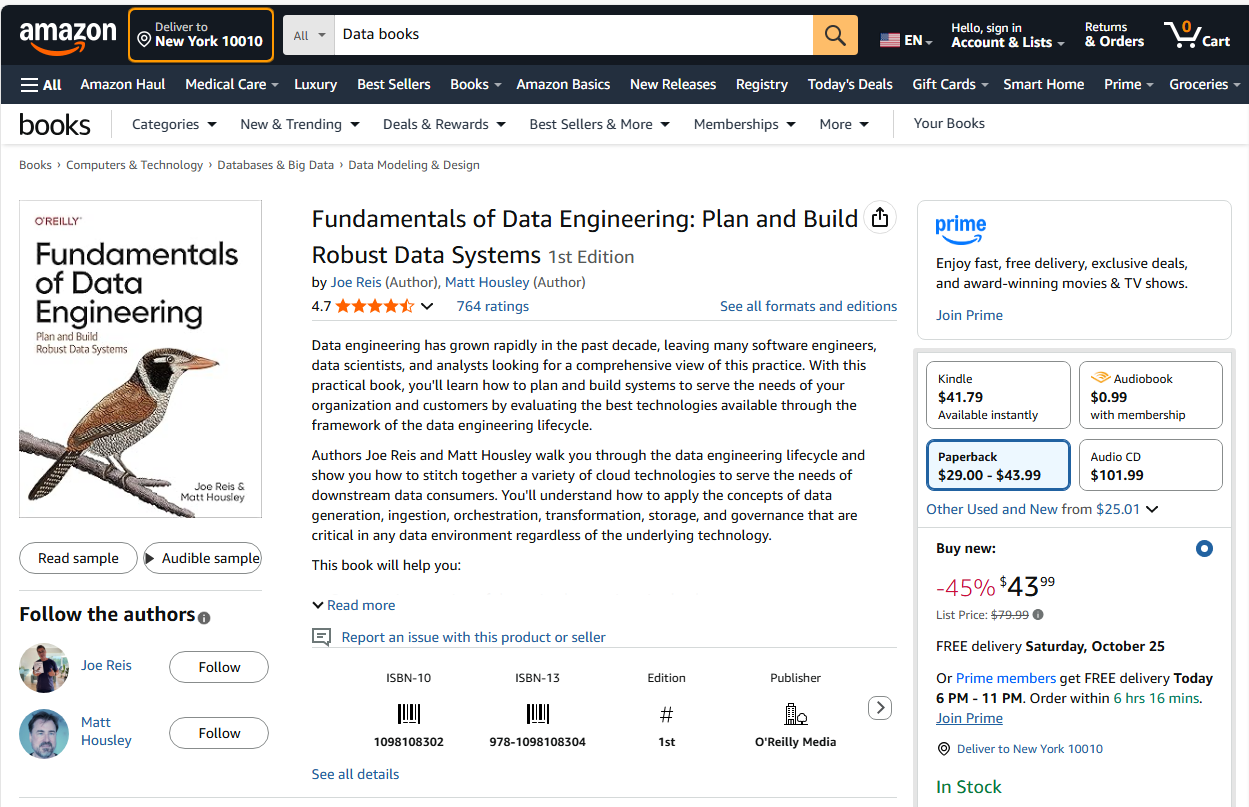Select the Paperback format option
1249x807 pixels.
[x=999, y=465]
